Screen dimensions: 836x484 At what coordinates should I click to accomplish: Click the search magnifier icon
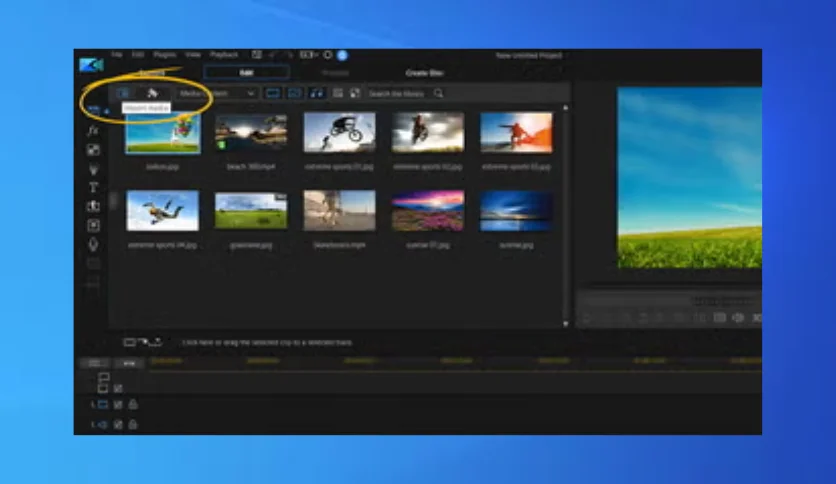[x=438, y=93]
